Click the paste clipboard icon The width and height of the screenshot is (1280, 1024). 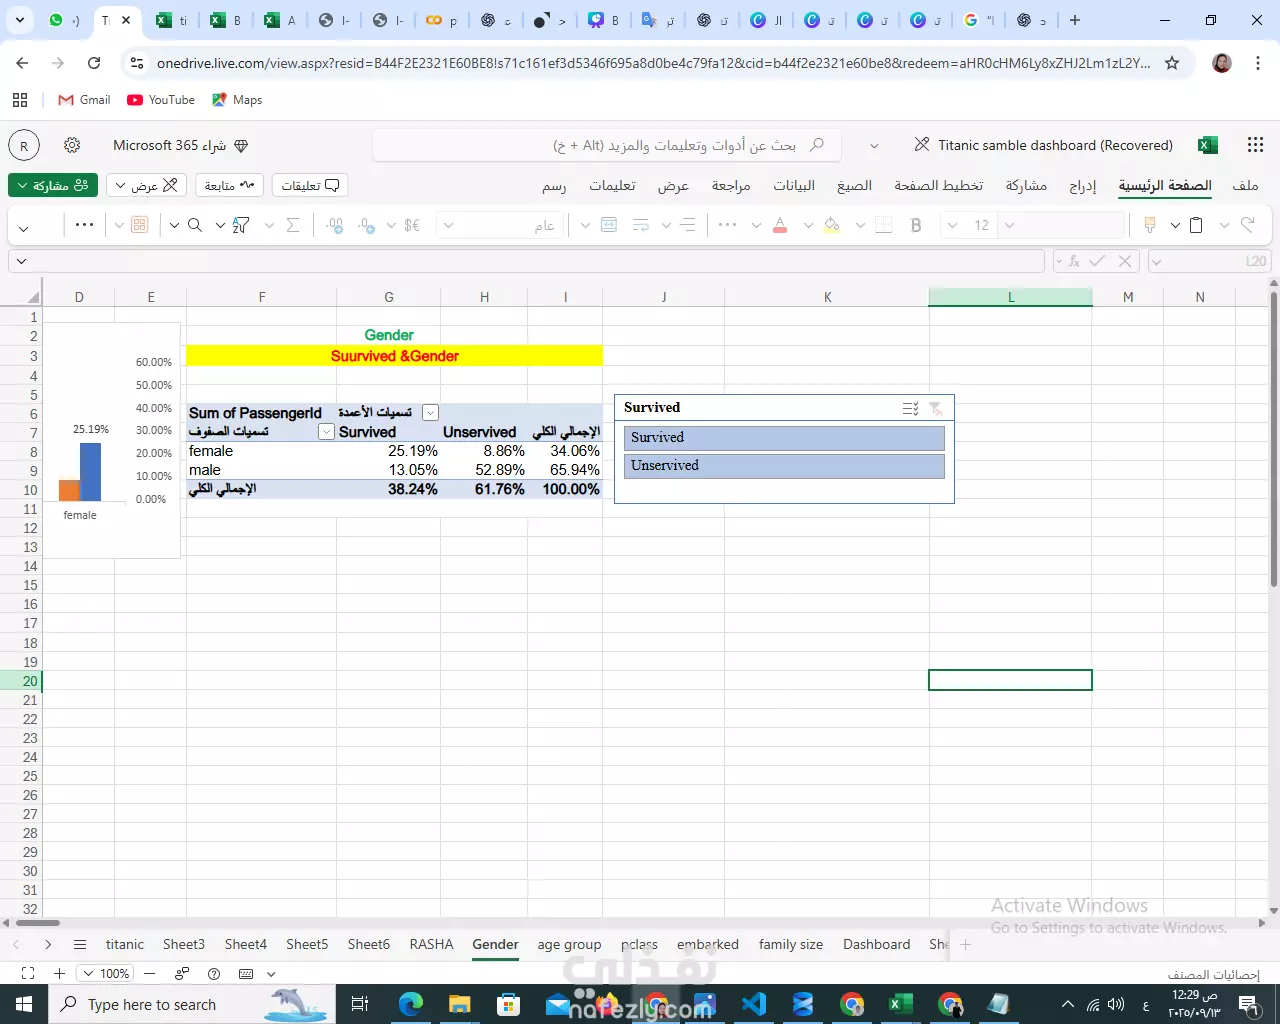[1196, 225]
